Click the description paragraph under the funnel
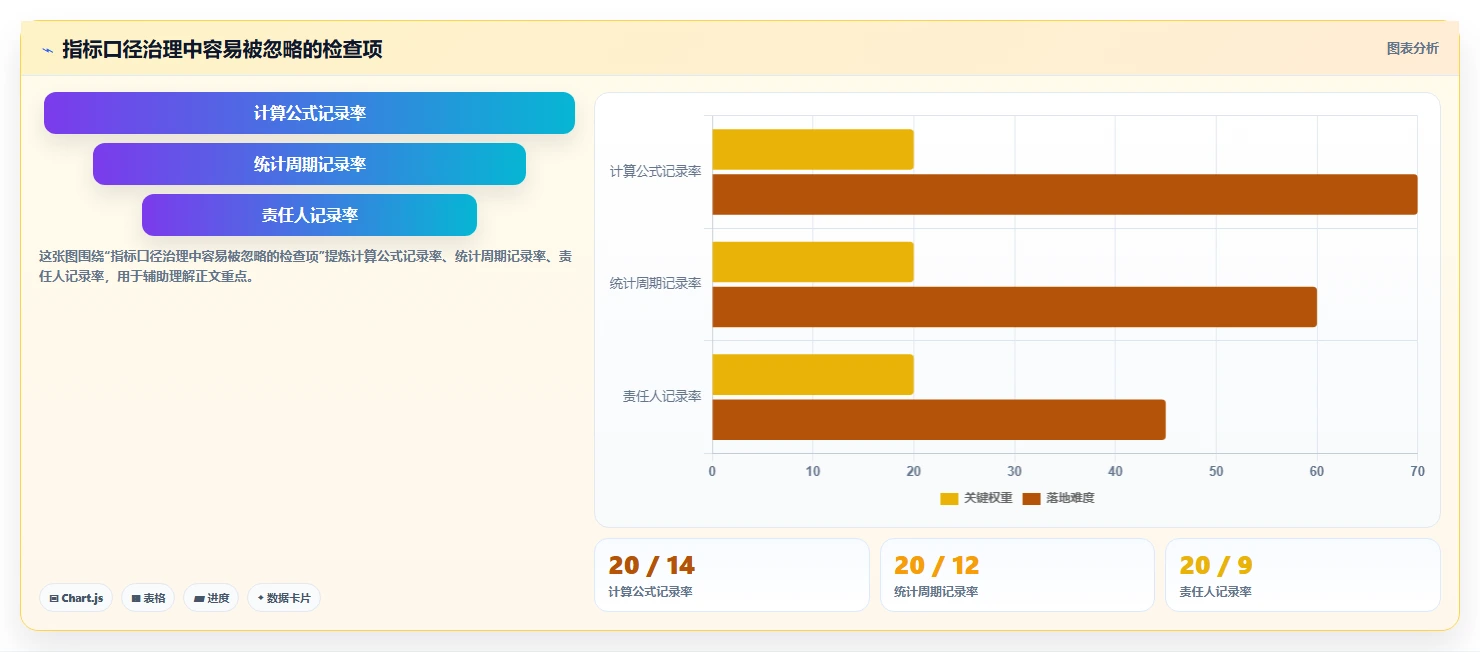Image resolution: width=1480 pixels, height=652 pixels. [x=305, y=266]
